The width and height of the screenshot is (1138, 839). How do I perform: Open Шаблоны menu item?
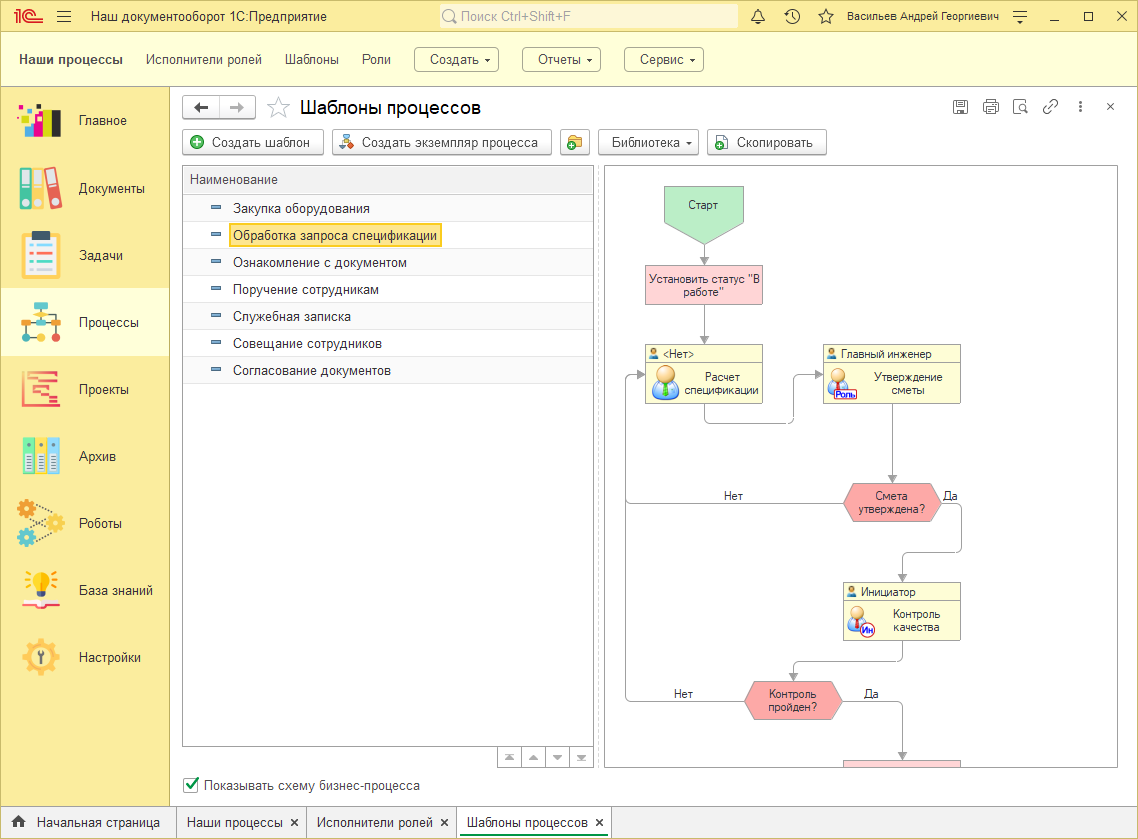[x=312, y=60]
